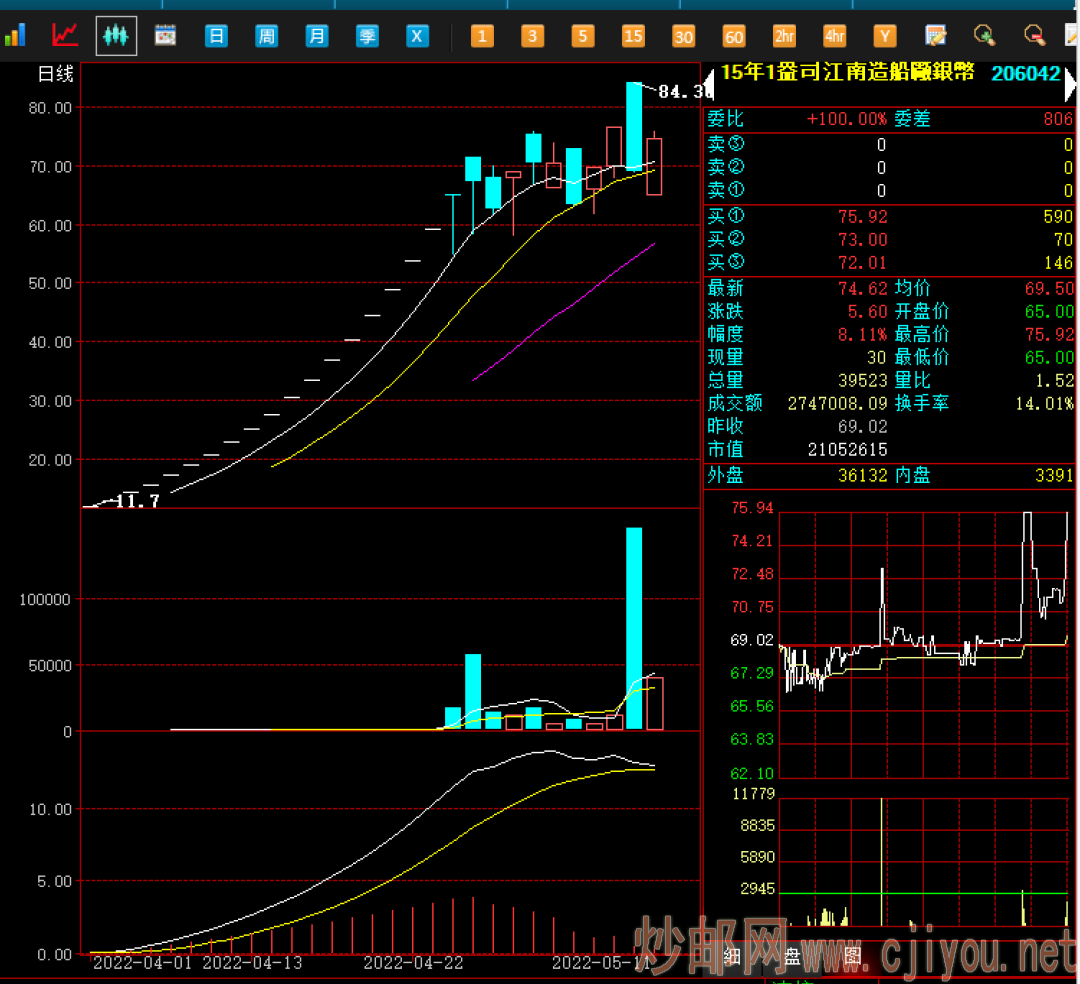The image size is (1080, 984).
Task: Open the 细 detail tab
Action: pyautogui.click(x=733, y=956)
